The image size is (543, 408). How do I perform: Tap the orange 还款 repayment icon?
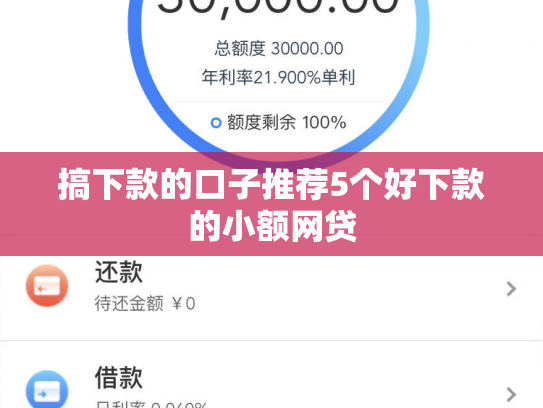(x=47, y=286)
